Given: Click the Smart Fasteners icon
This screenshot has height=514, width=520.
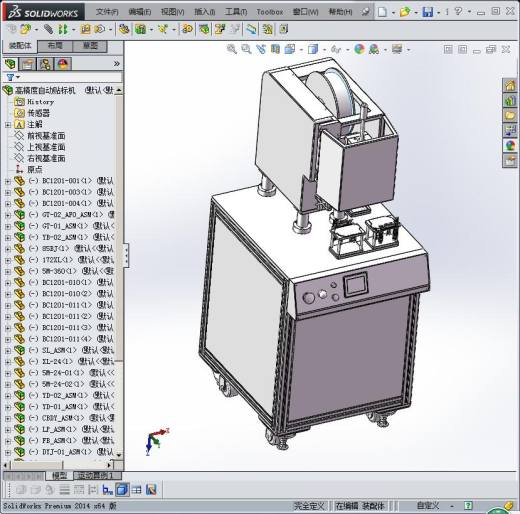Looking at the screenshot, I should 85,29.
